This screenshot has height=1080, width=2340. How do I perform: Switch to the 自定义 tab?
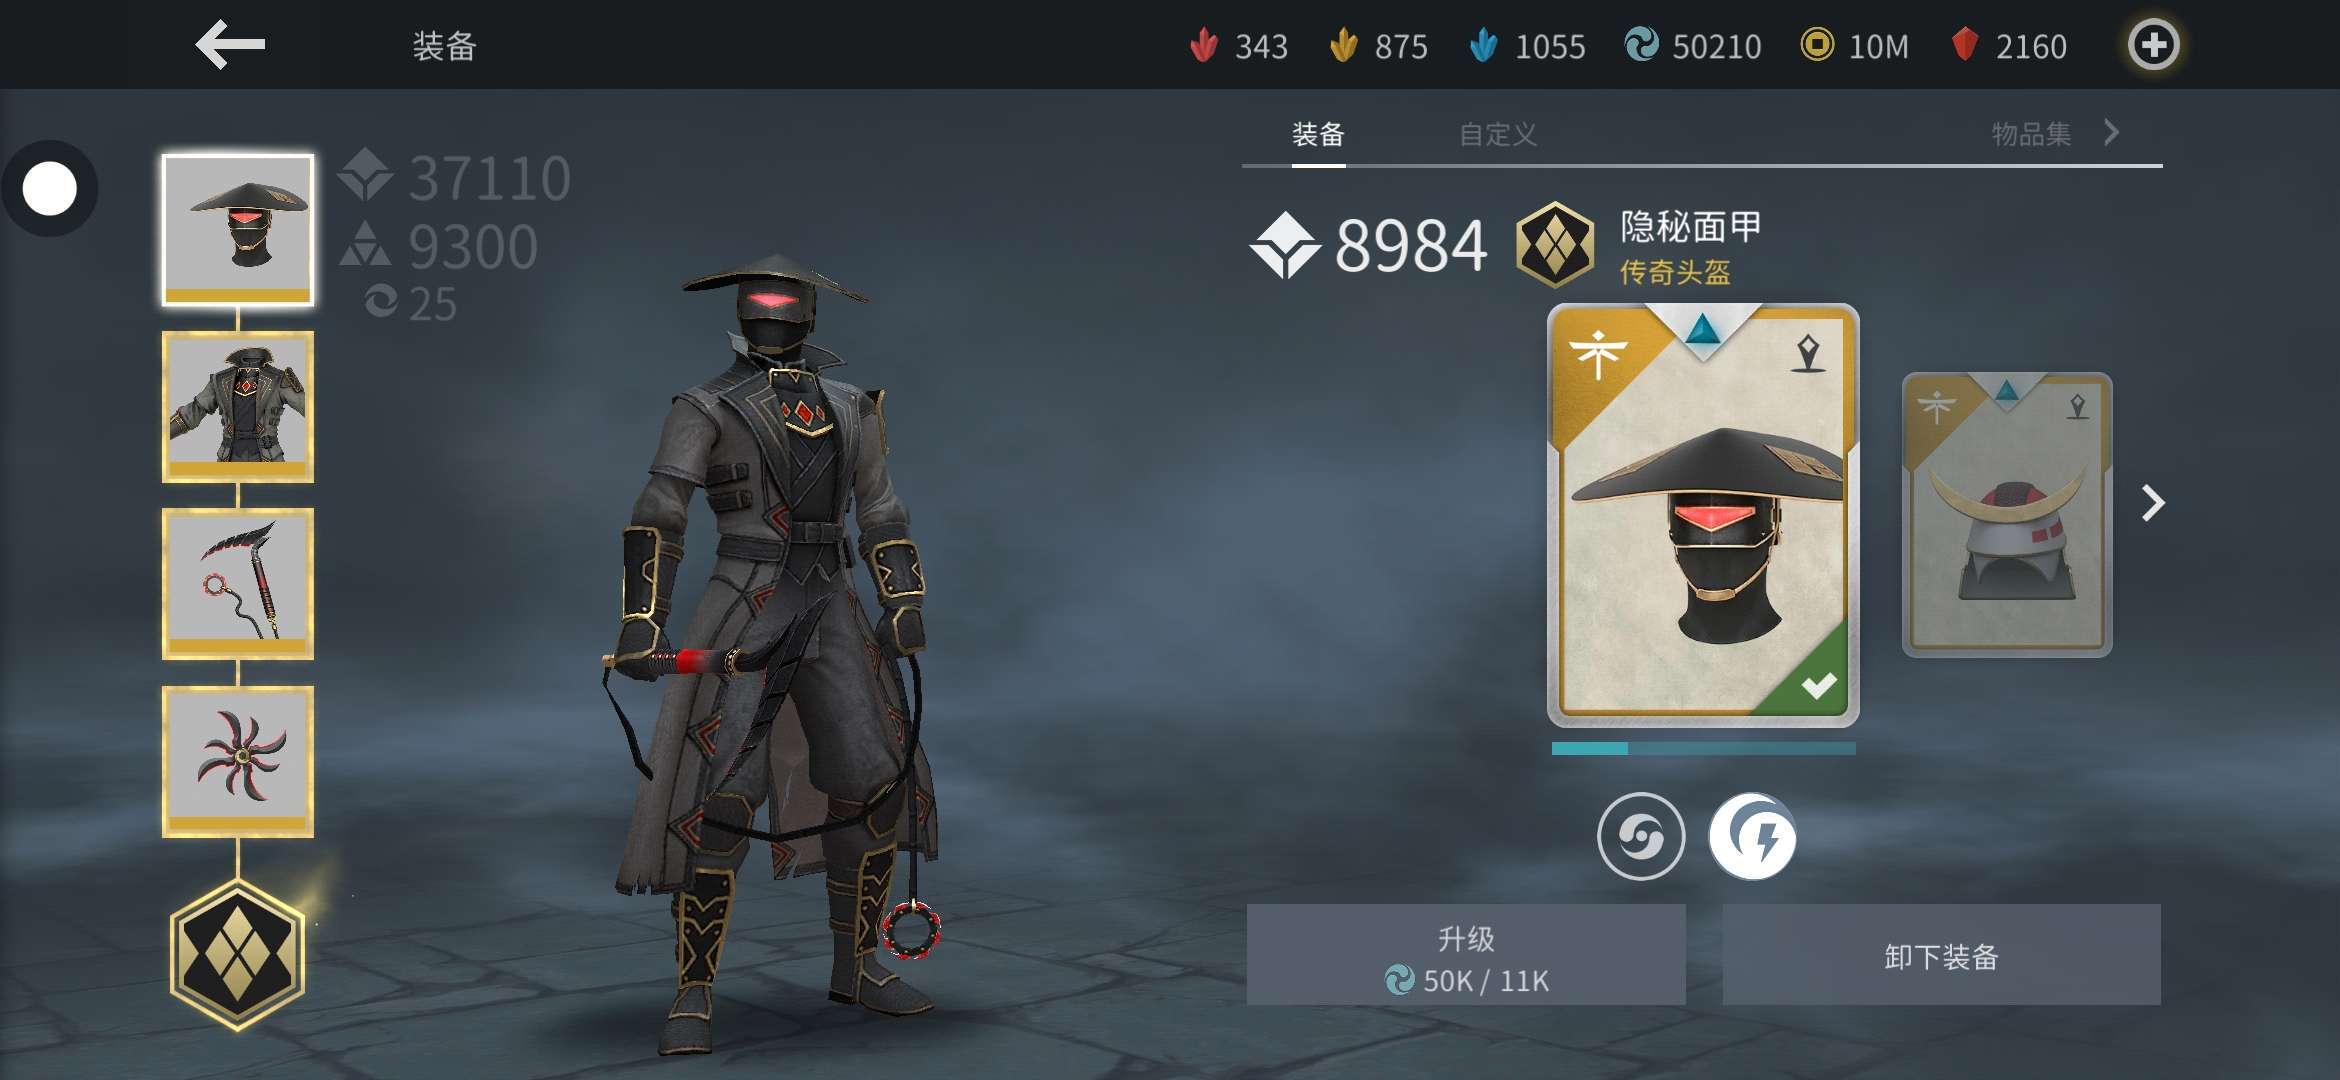coord(1497,134)
